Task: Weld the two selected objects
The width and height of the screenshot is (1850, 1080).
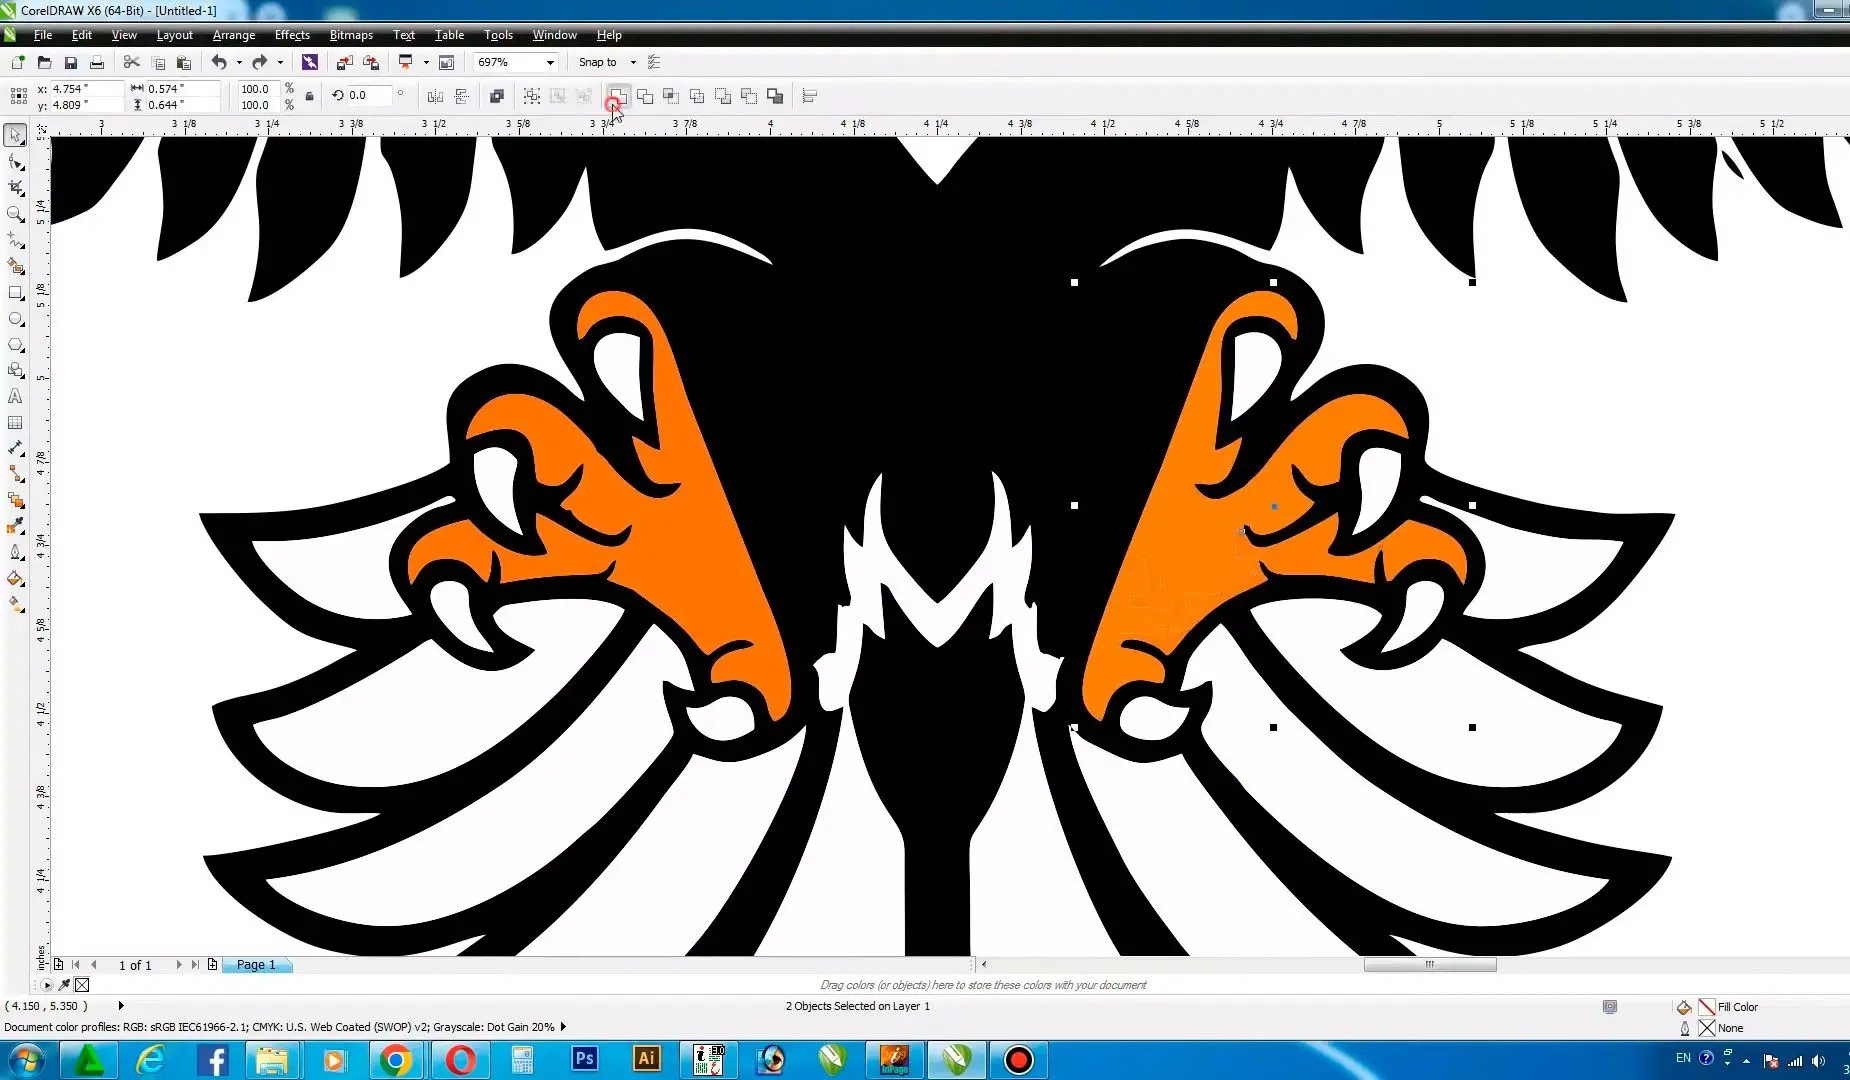Action: [x=618, y=97]
